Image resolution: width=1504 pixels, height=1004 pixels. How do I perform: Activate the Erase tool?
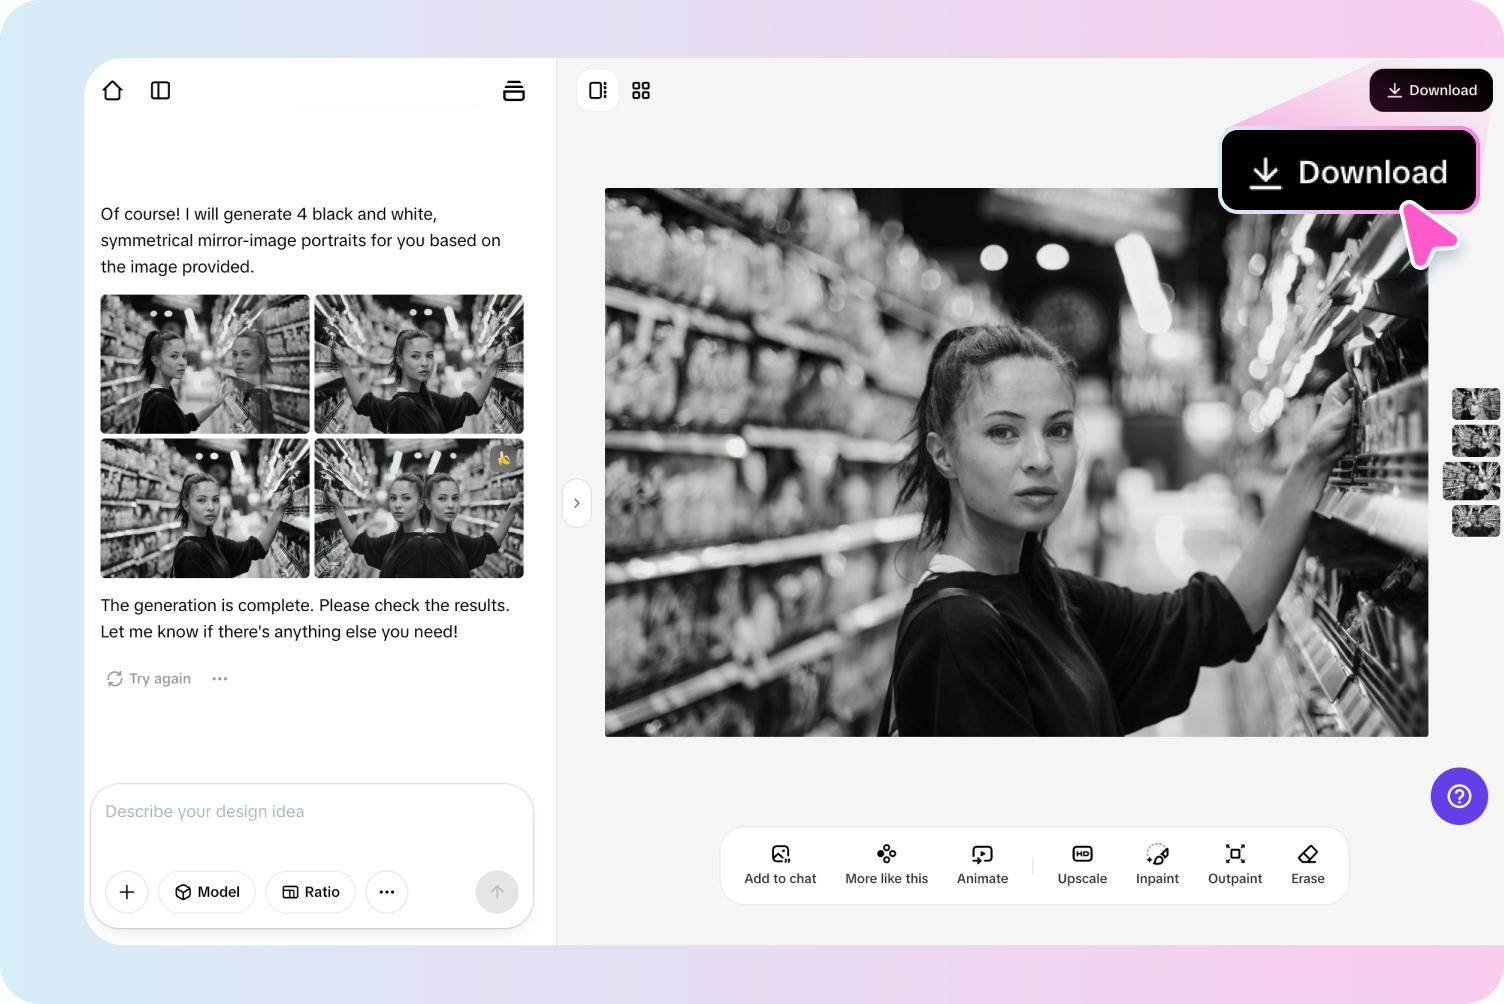tap(1308, 865)
